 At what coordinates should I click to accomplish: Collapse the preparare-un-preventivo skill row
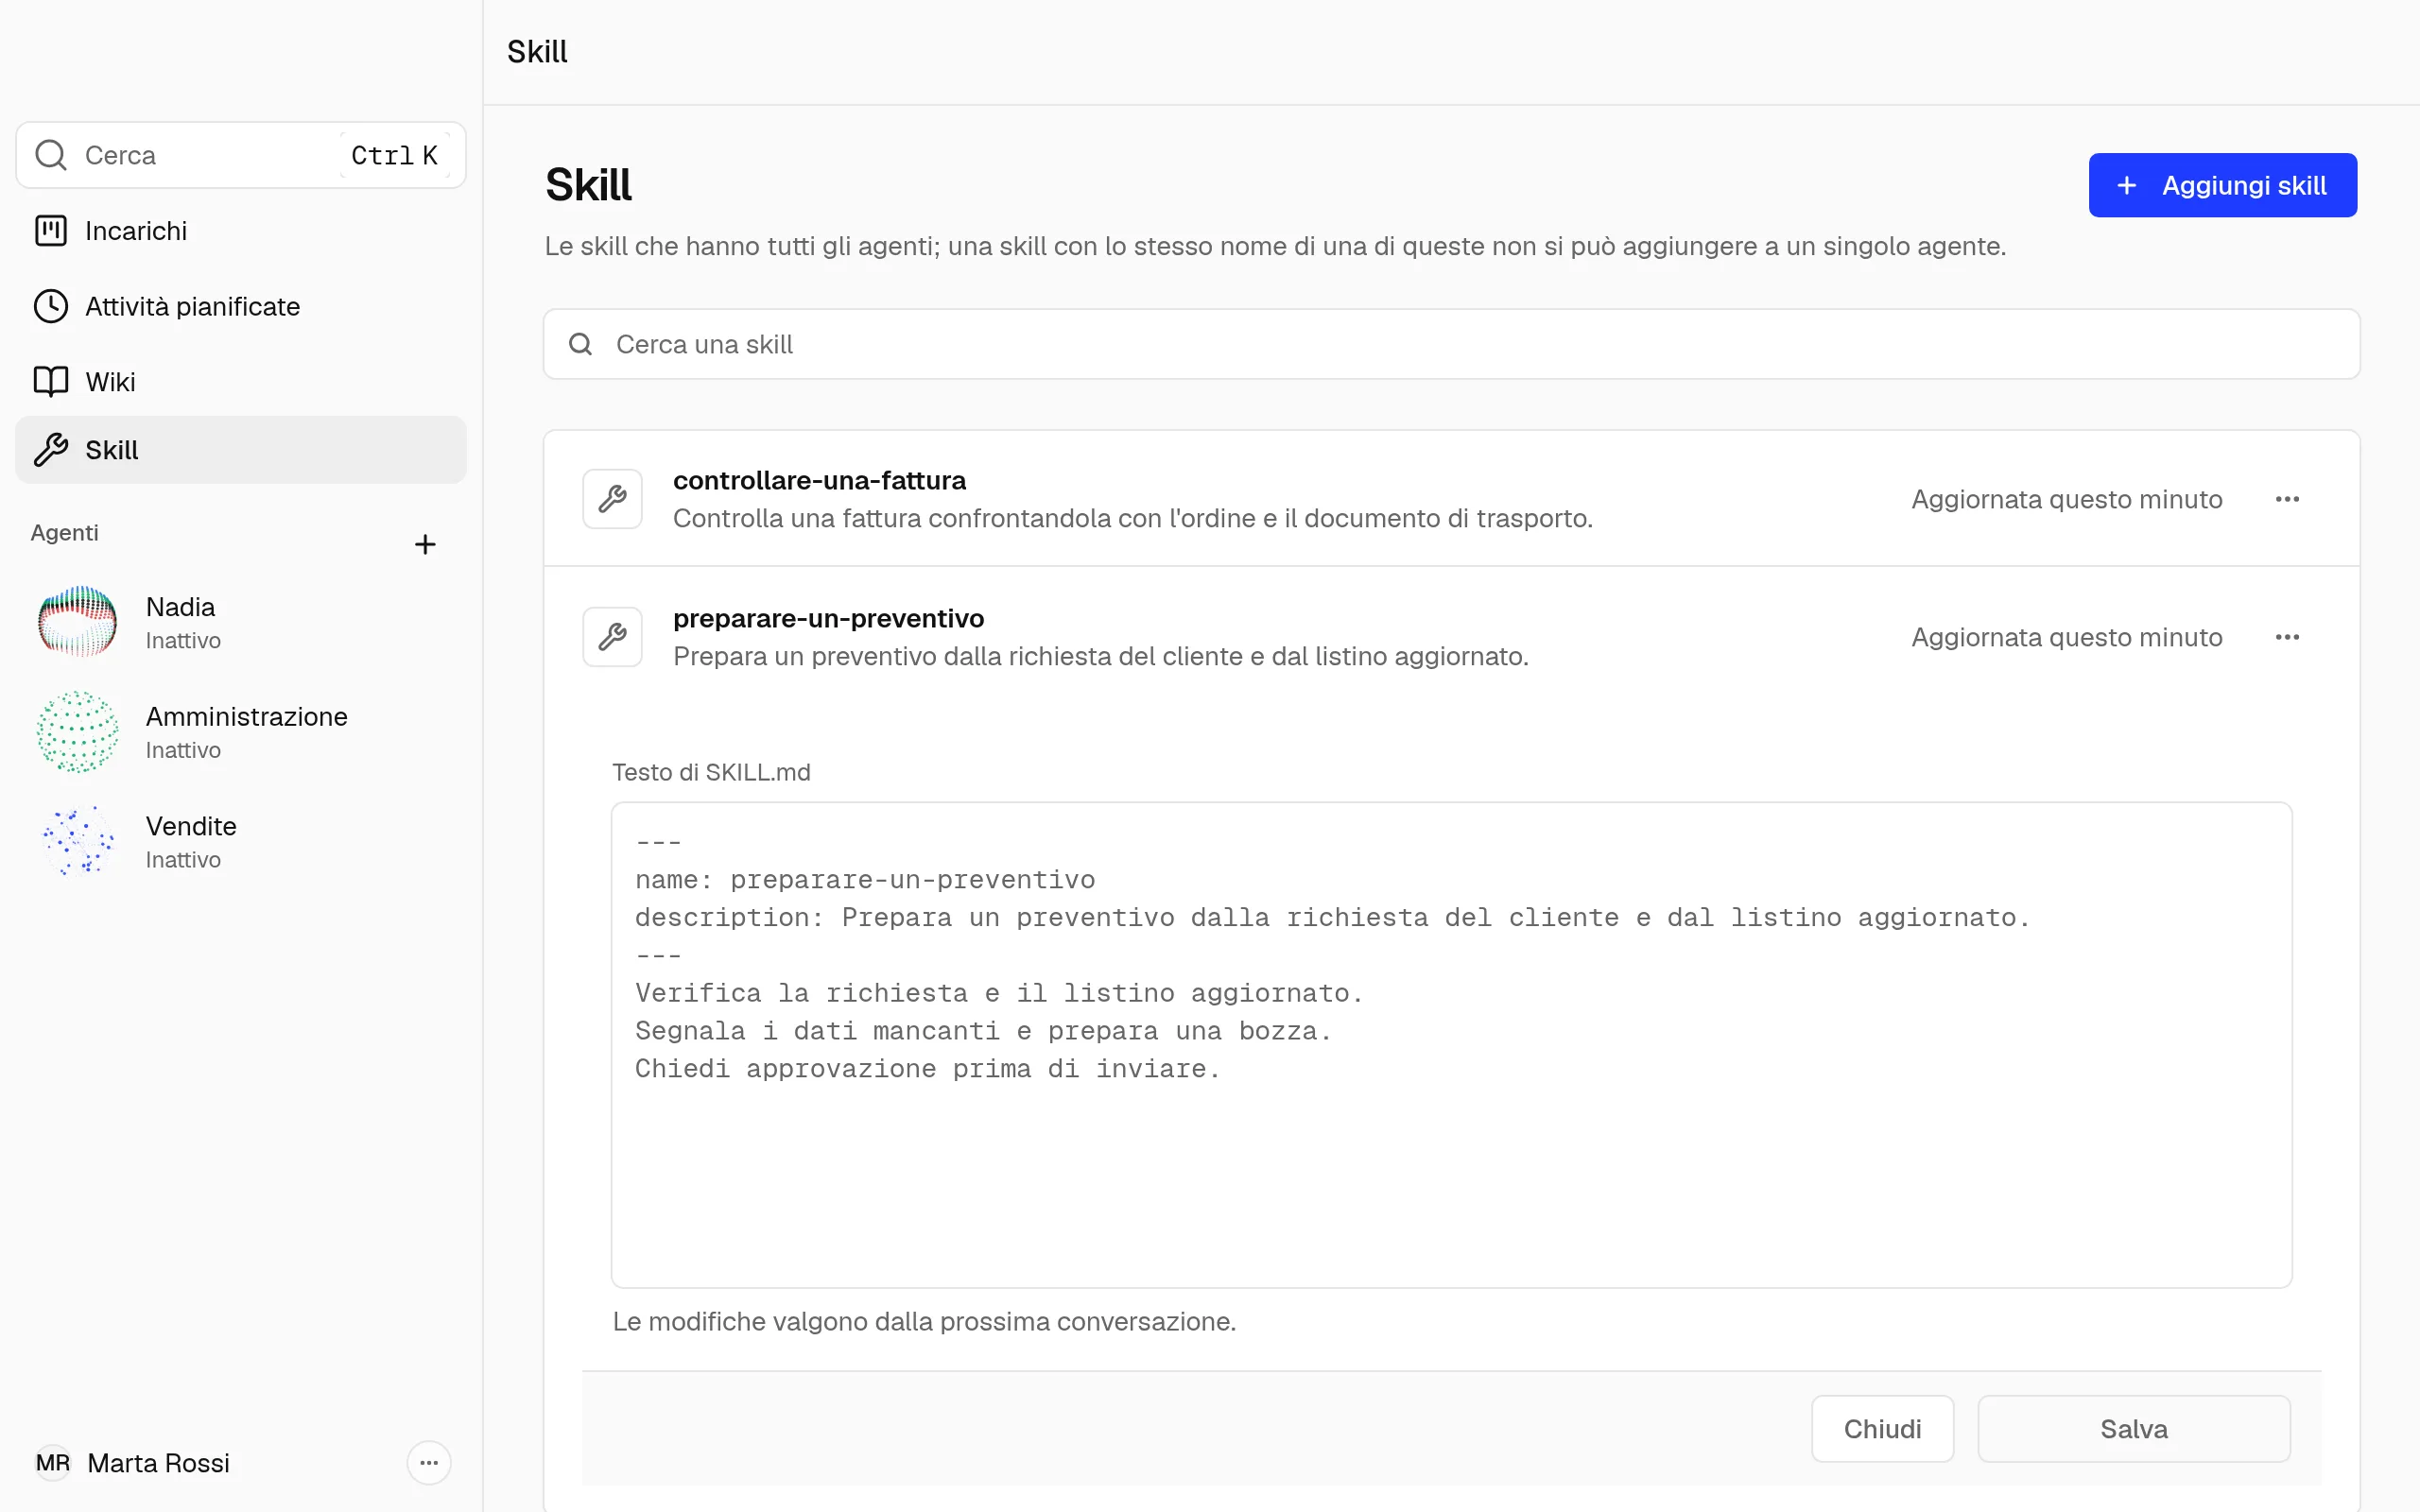pos(1451,637)
